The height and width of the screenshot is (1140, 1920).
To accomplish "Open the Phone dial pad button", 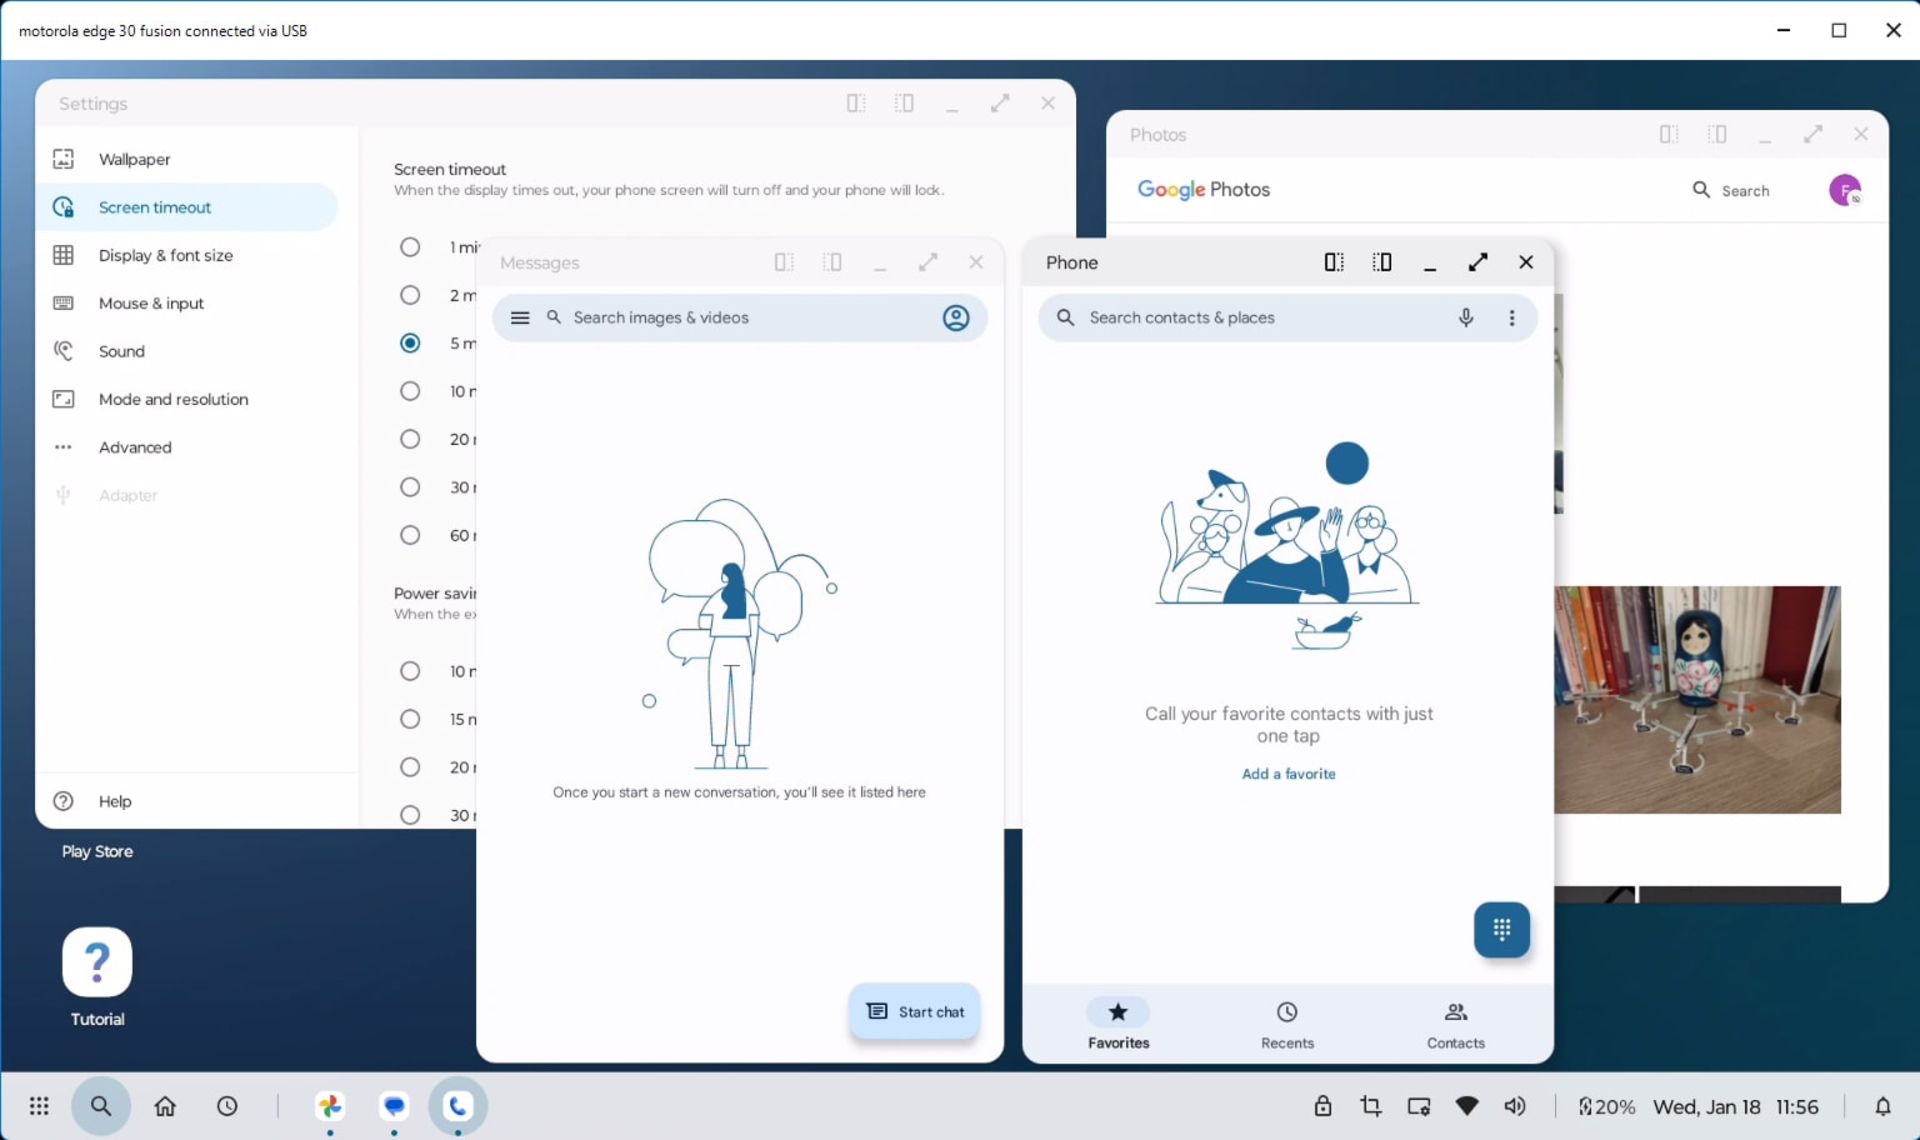I will 1501,929.
